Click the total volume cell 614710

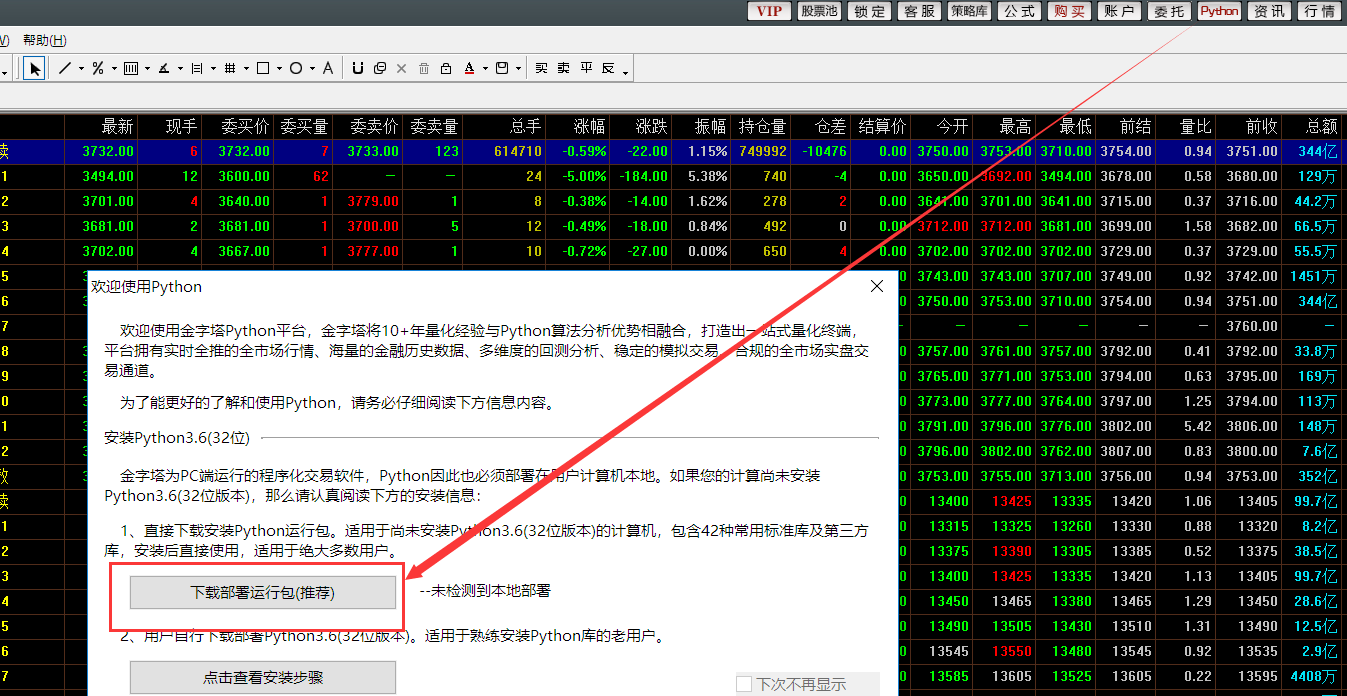pos(518,151)
